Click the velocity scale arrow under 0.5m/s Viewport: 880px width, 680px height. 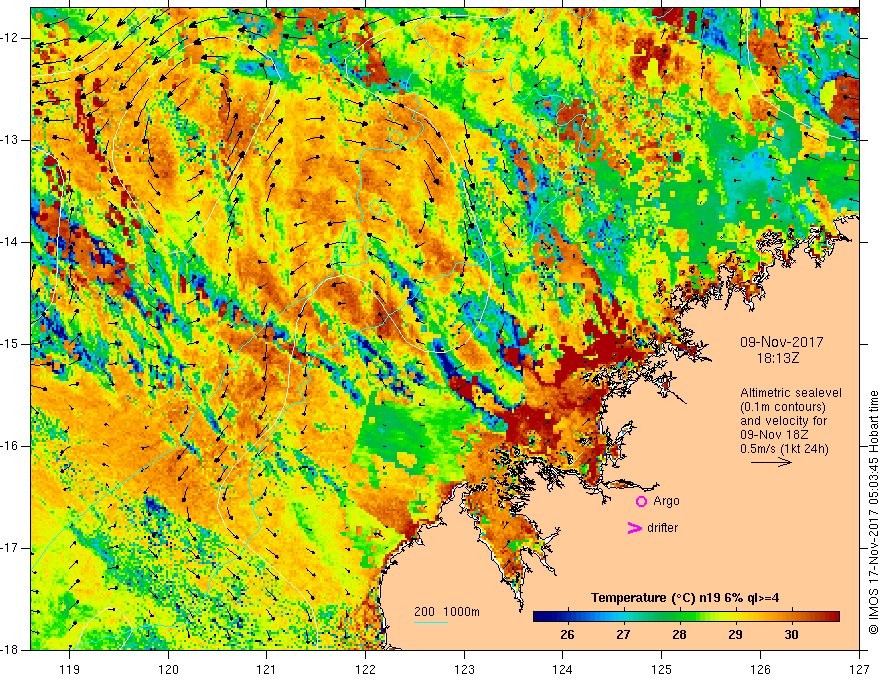771,462
